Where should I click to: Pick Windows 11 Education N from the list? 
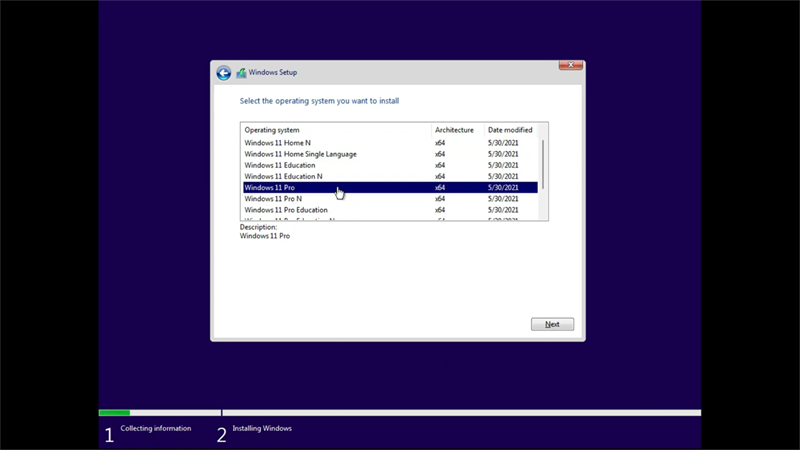pos(283,176)
